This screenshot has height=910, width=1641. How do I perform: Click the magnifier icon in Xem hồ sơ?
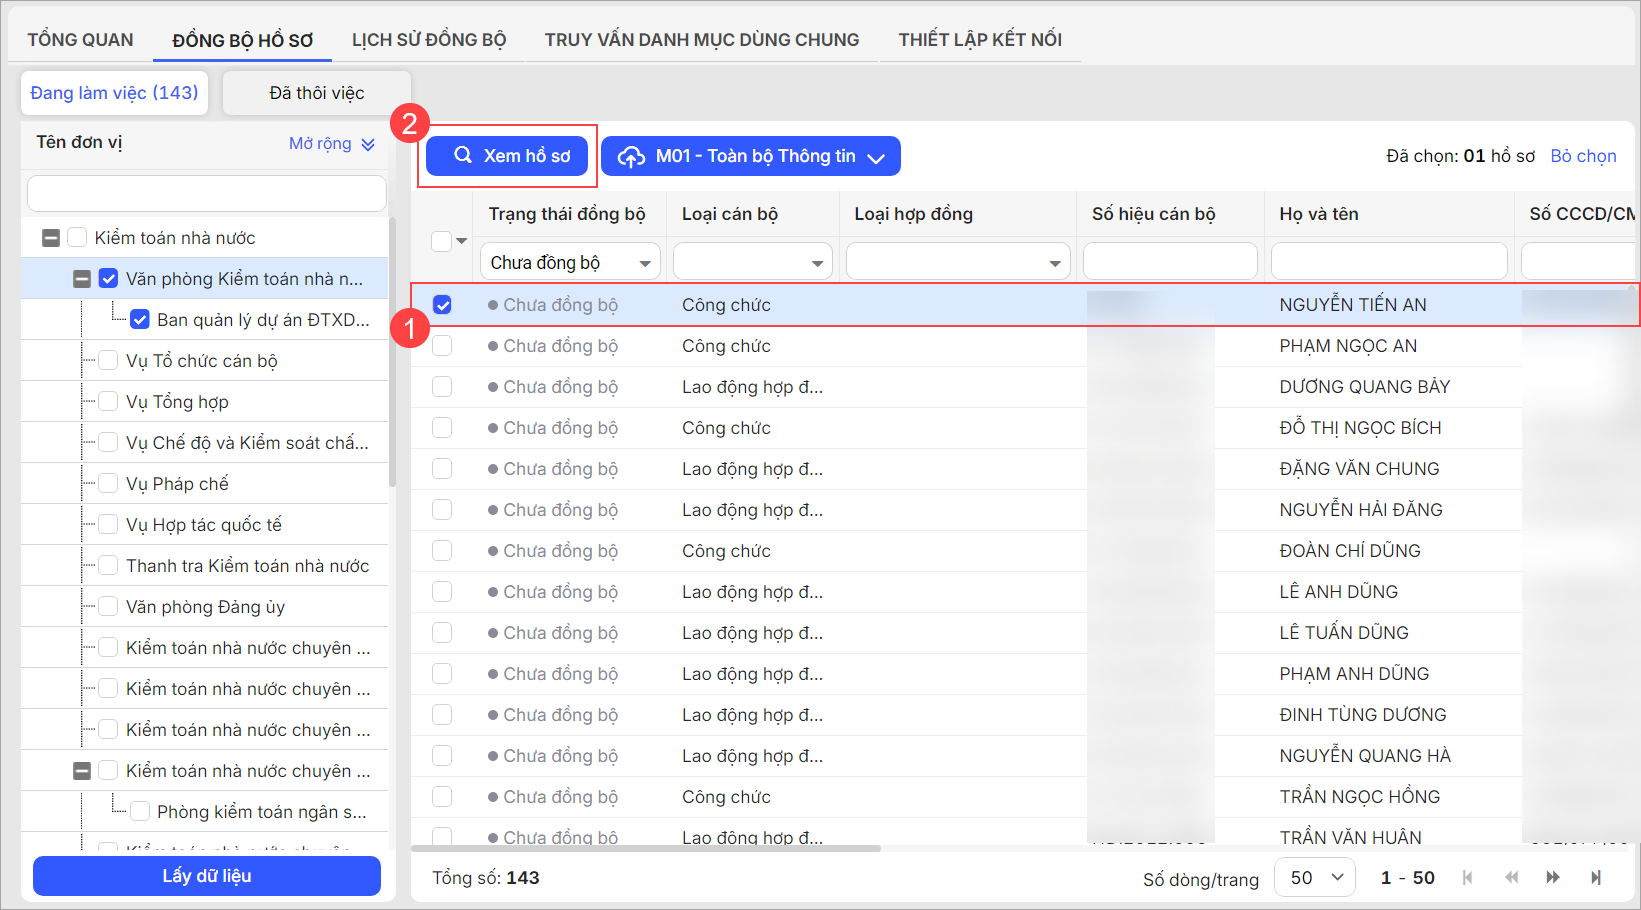(463, 155)
